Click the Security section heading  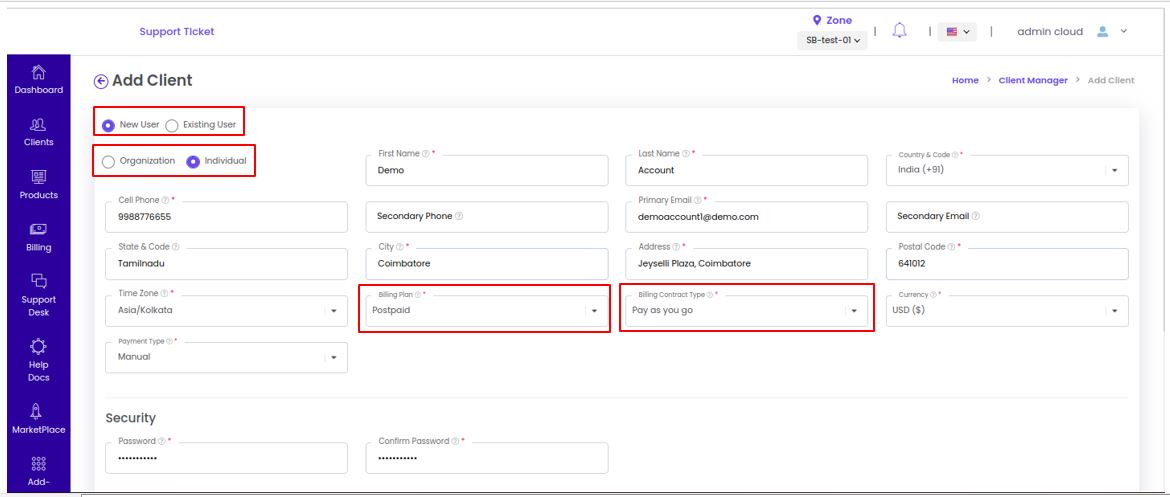[131, 418]
